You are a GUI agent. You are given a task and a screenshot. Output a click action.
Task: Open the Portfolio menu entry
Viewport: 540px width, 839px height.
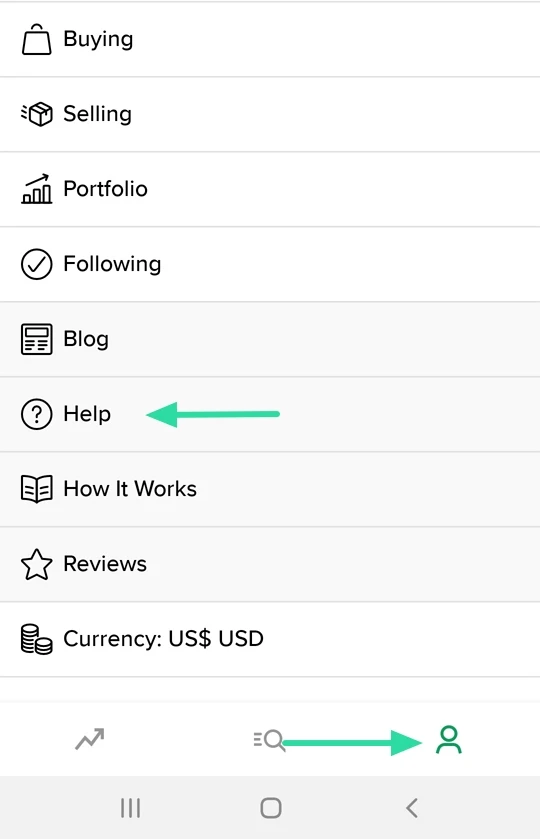270,189
